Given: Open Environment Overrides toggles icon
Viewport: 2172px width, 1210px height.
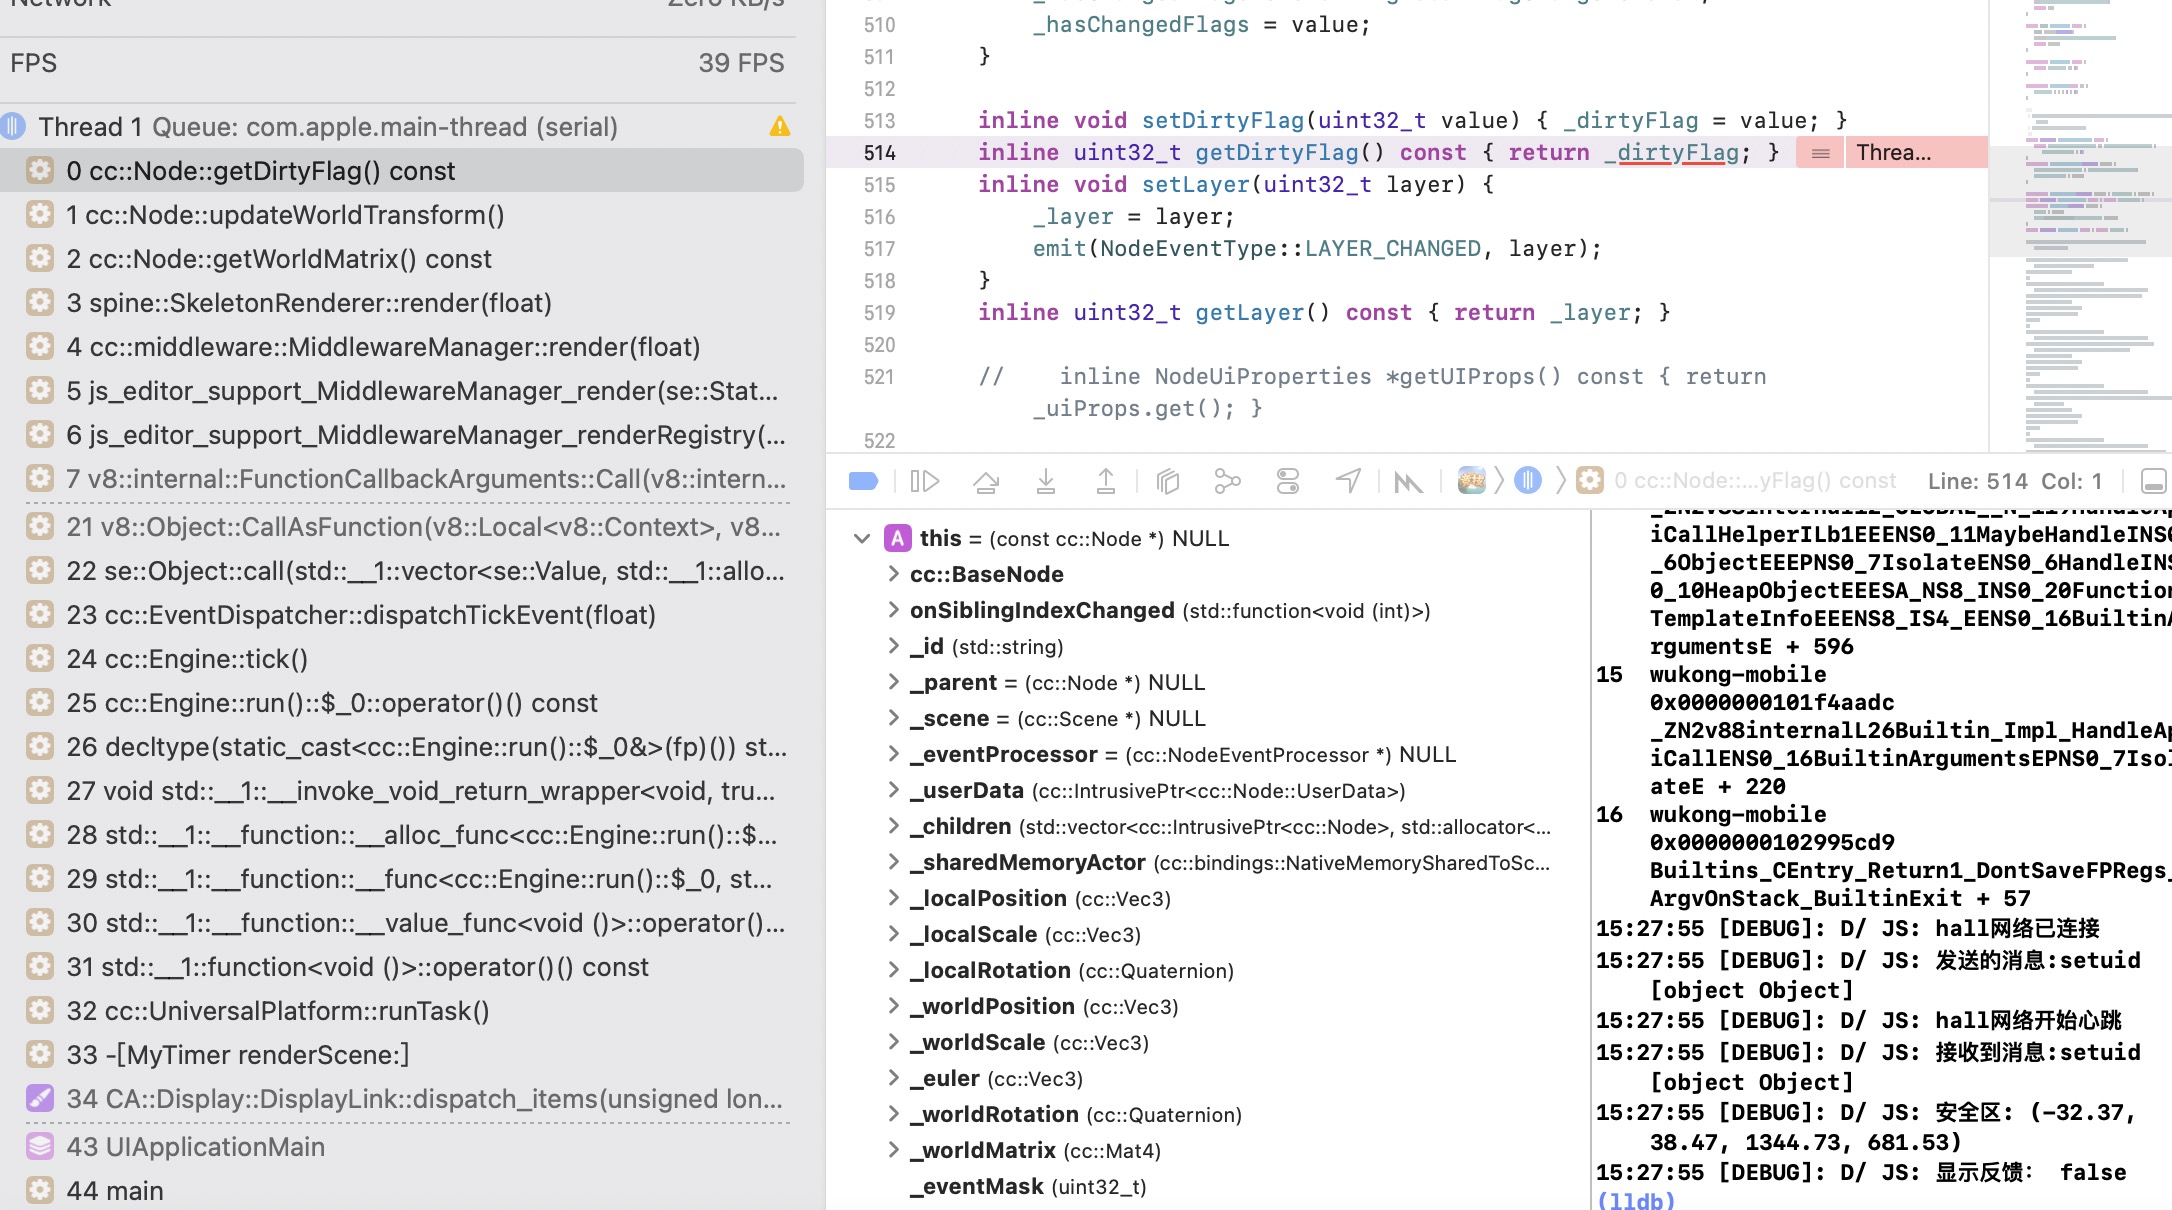Looking at the screenshot, I should (1288, 482).
